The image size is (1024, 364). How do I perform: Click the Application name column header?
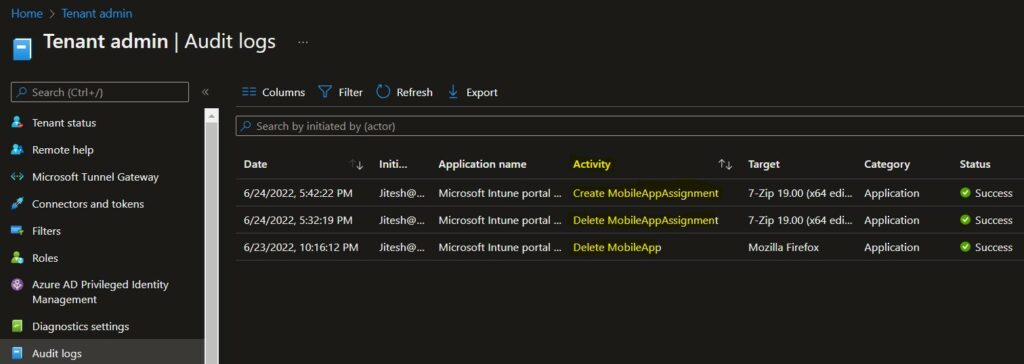pyautogui.click(x=482, y=164)
